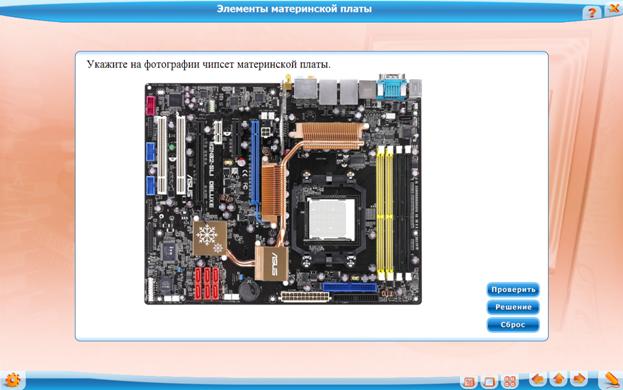Open the four-squares thumbnail view icon

click(x=509, y=382)
